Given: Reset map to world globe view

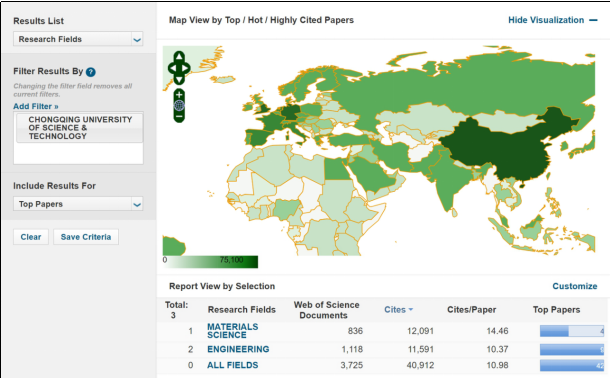Looking at the screenshot, I should [x=179, y=105].
